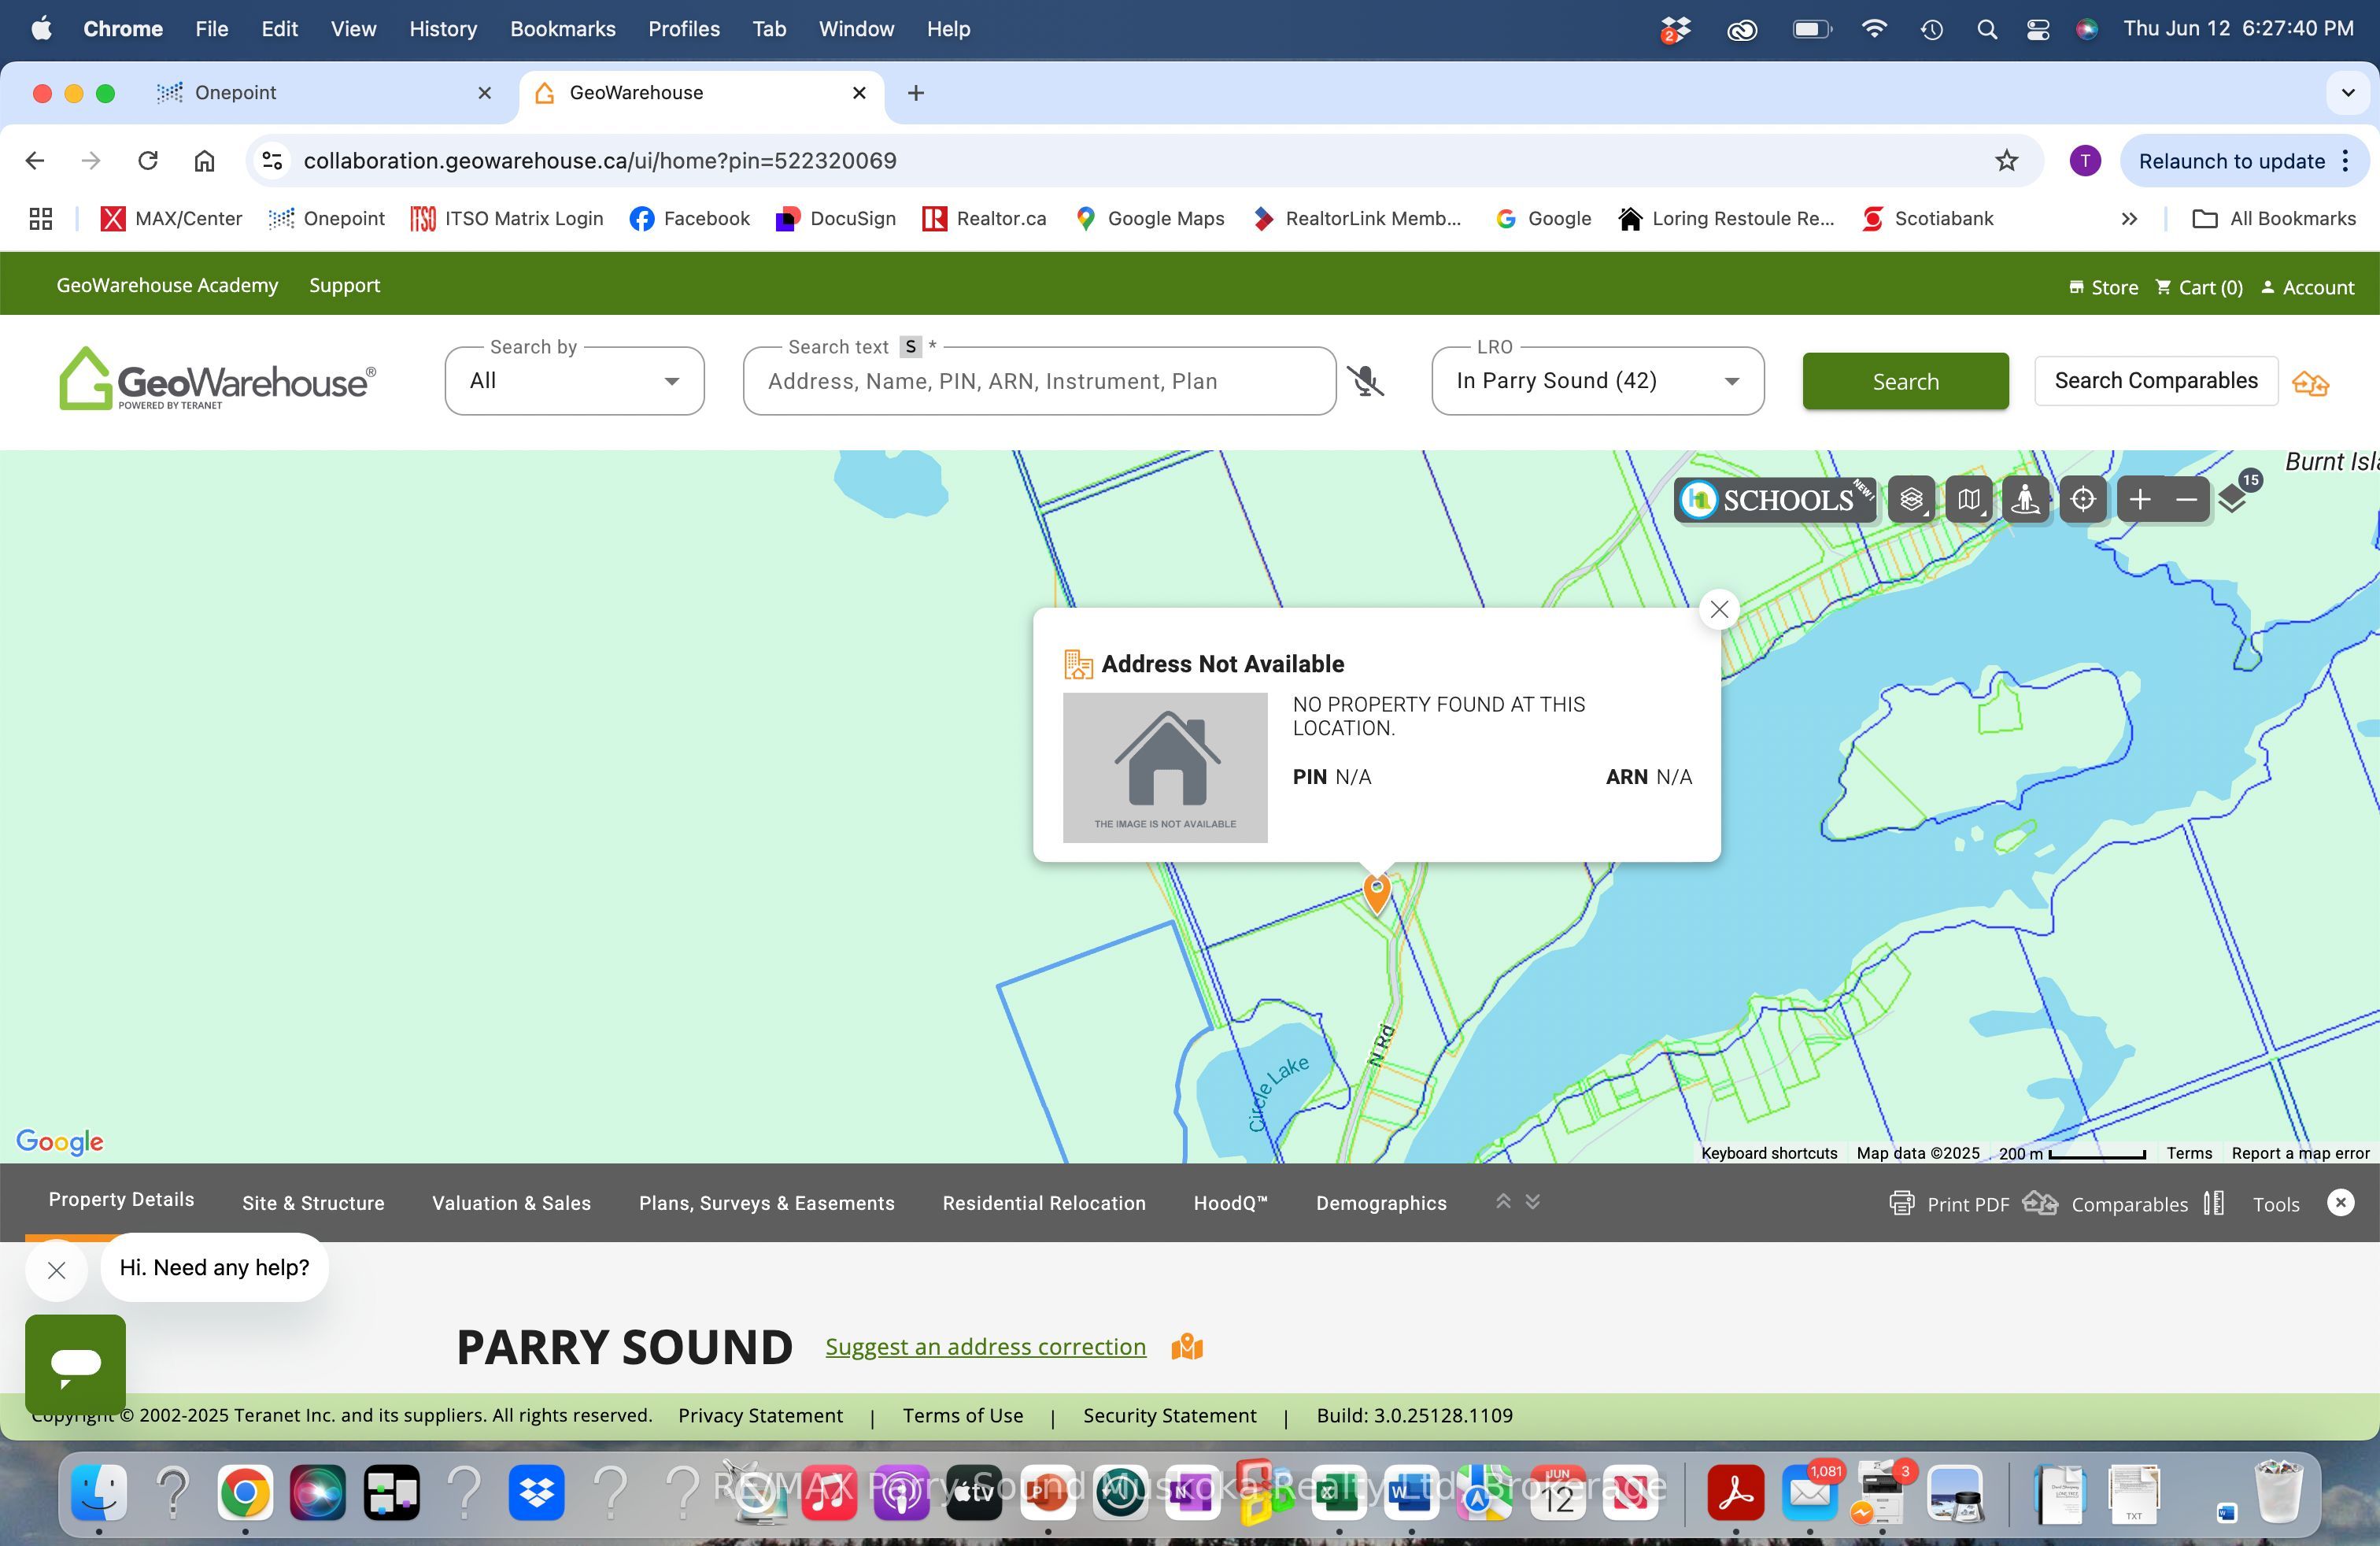
Task: Click the Print PDF printer button
Action: coord(1949,1203)
